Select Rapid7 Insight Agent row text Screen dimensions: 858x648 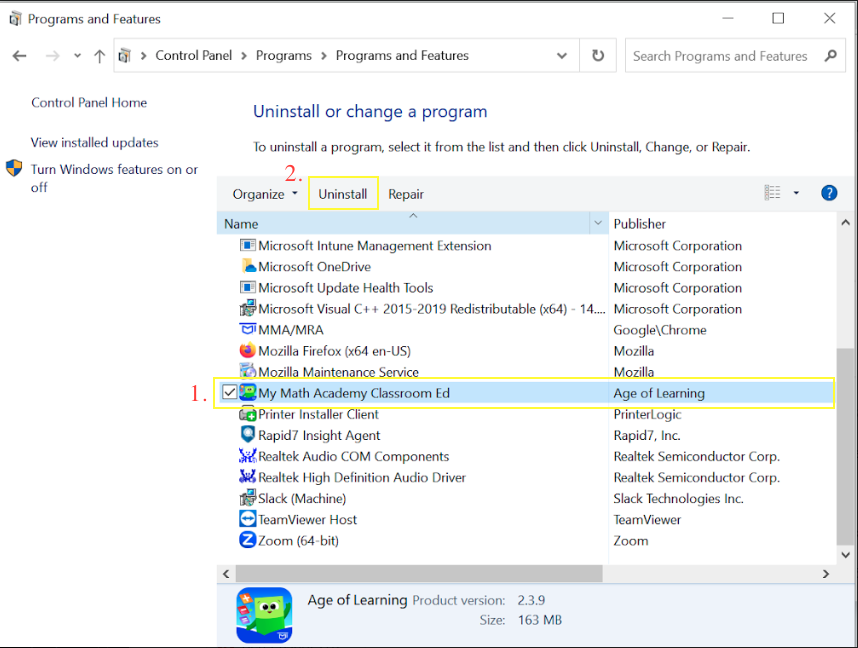coord(319,435)
